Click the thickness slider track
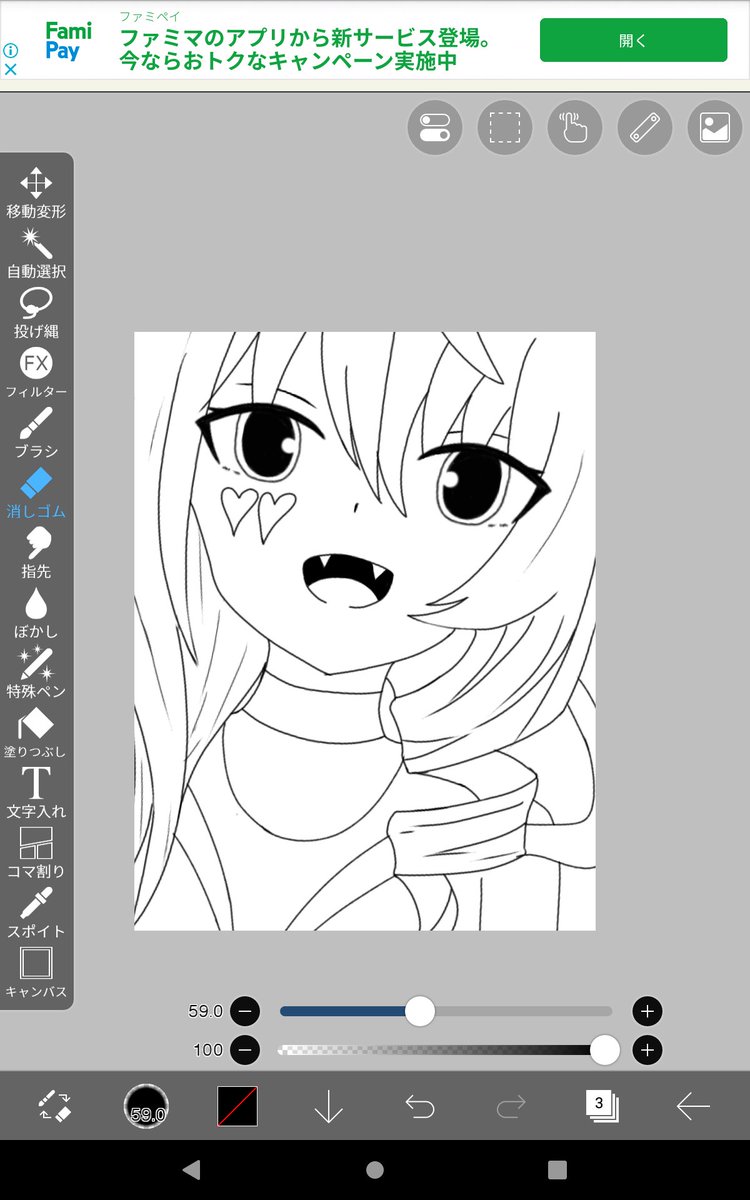750x1200 pixels. [446, 1011]
